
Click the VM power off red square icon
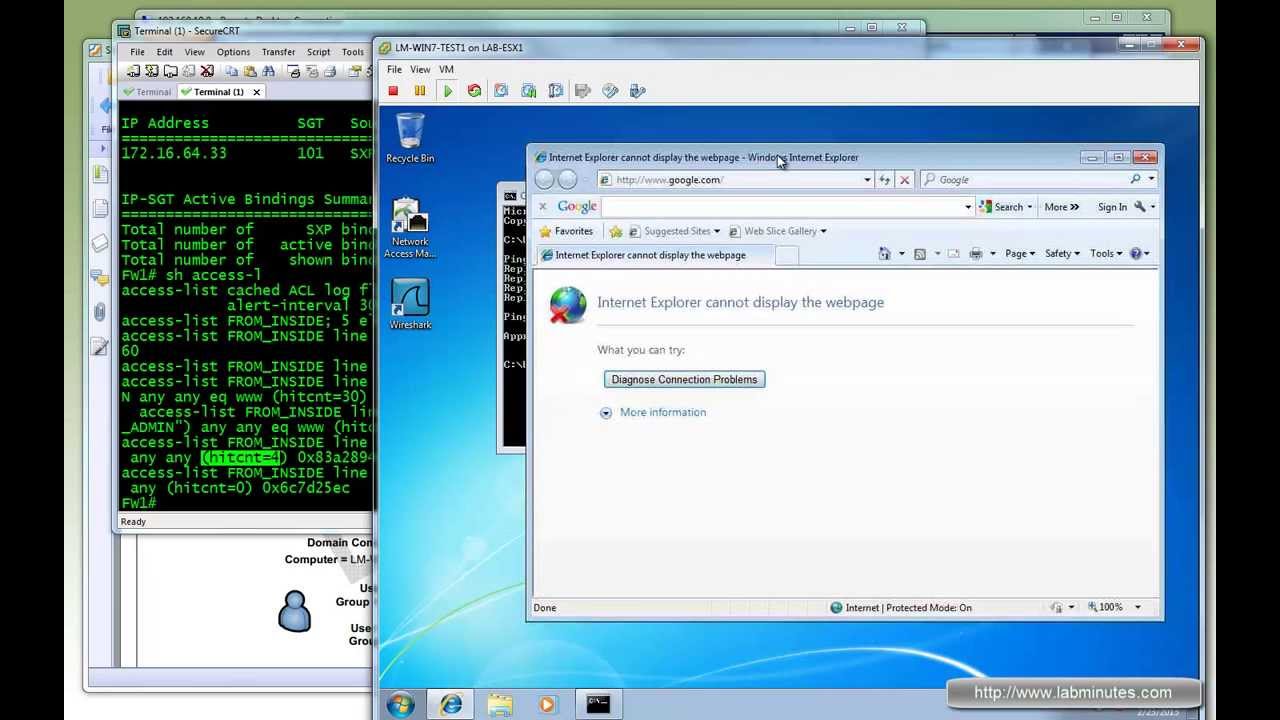pyautogui.click(x=393, y=91)
